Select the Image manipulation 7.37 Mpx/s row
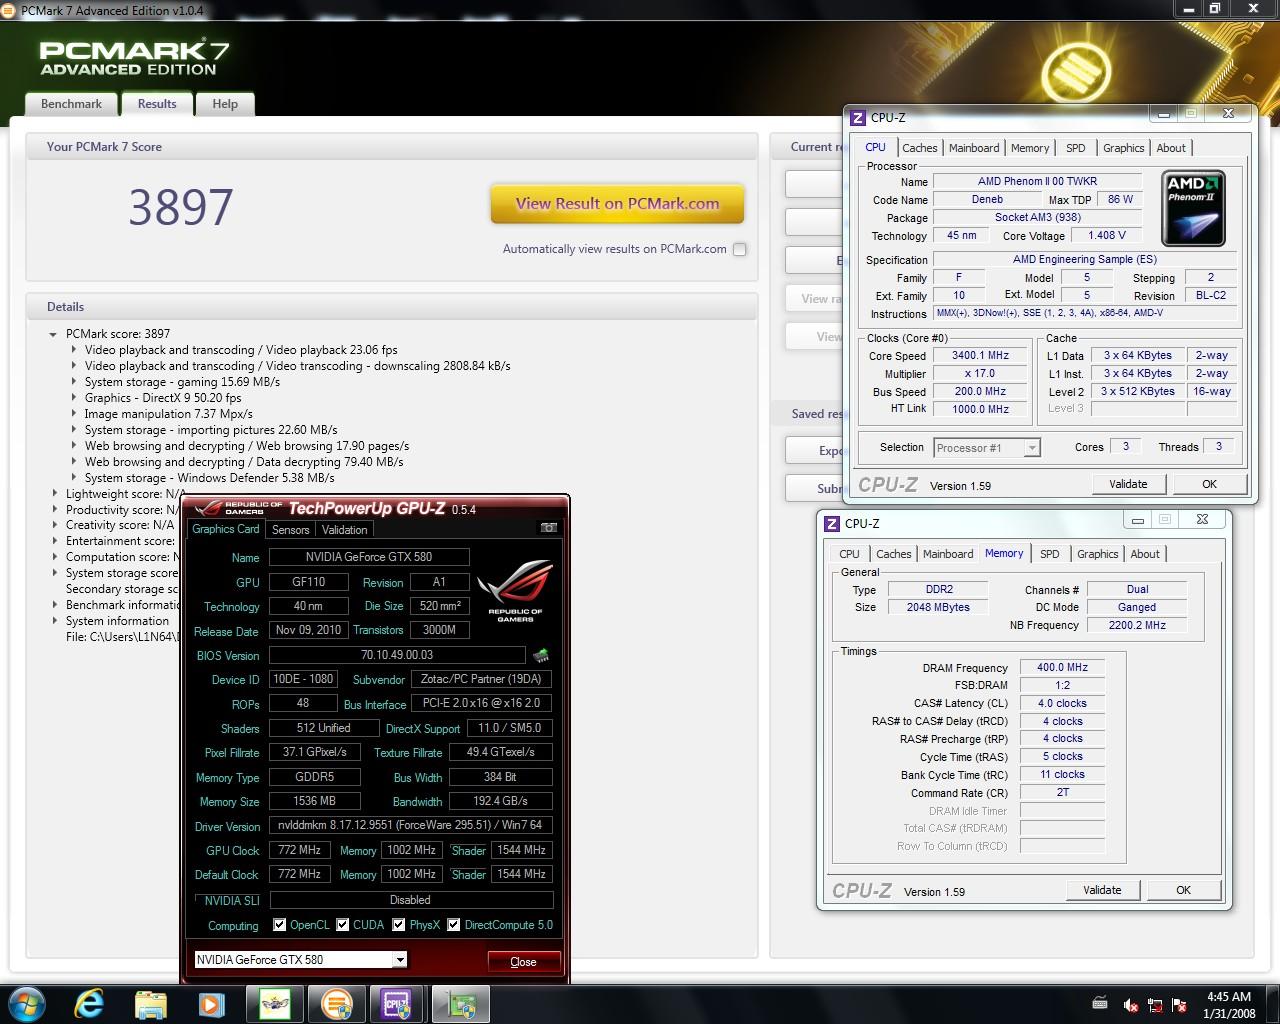This screenshot has width=1280, height=1024. 168,414
